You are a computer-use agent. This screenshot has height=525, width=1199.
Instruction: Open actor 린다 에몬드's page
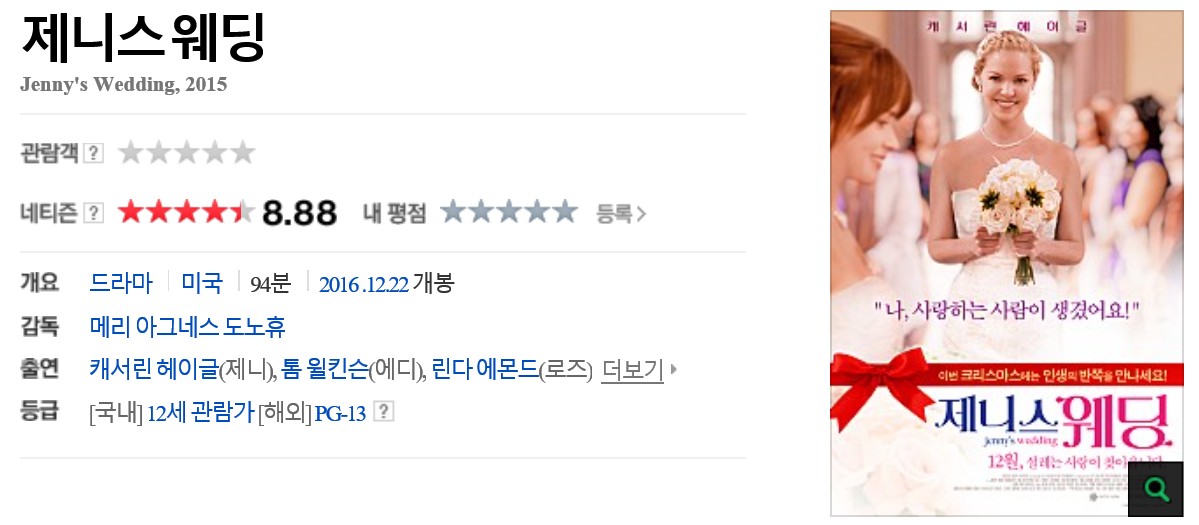[485, 370]
